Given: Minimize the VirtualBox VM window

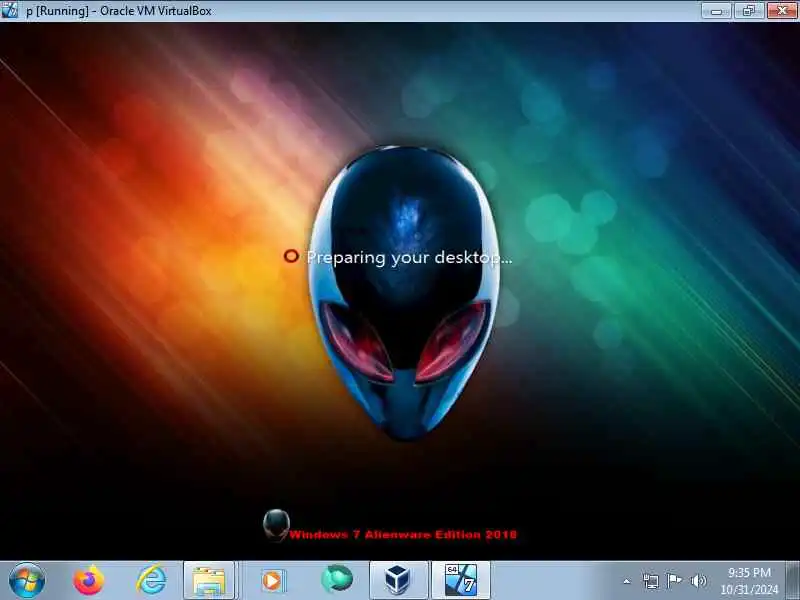Looking at the screenshot, I should coord(717,10).
